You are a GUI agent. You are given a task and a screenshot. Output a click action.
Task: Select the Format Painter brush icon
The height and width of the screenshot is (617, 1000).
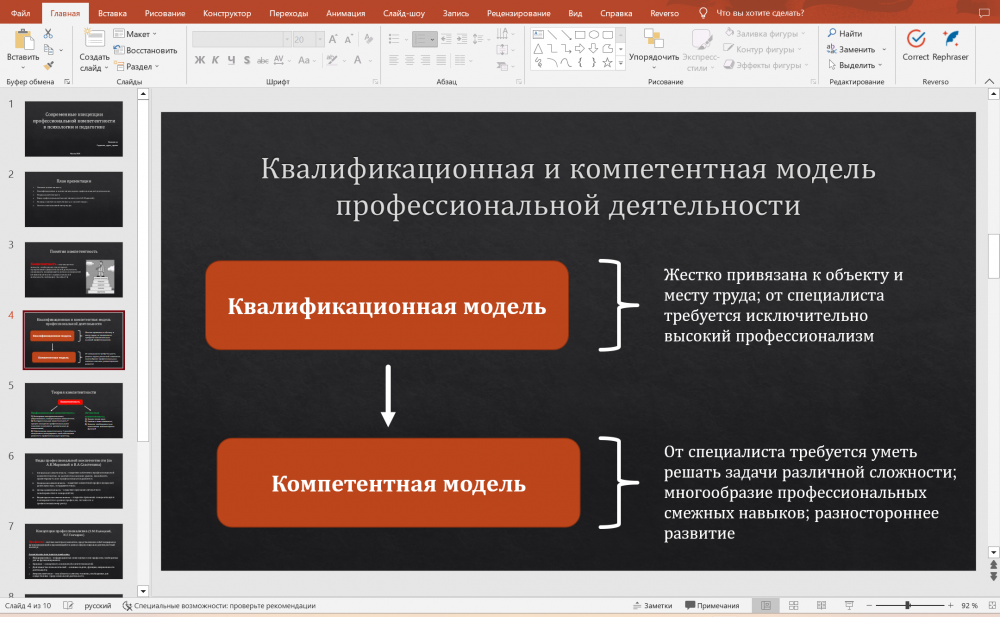pos(48,64)
